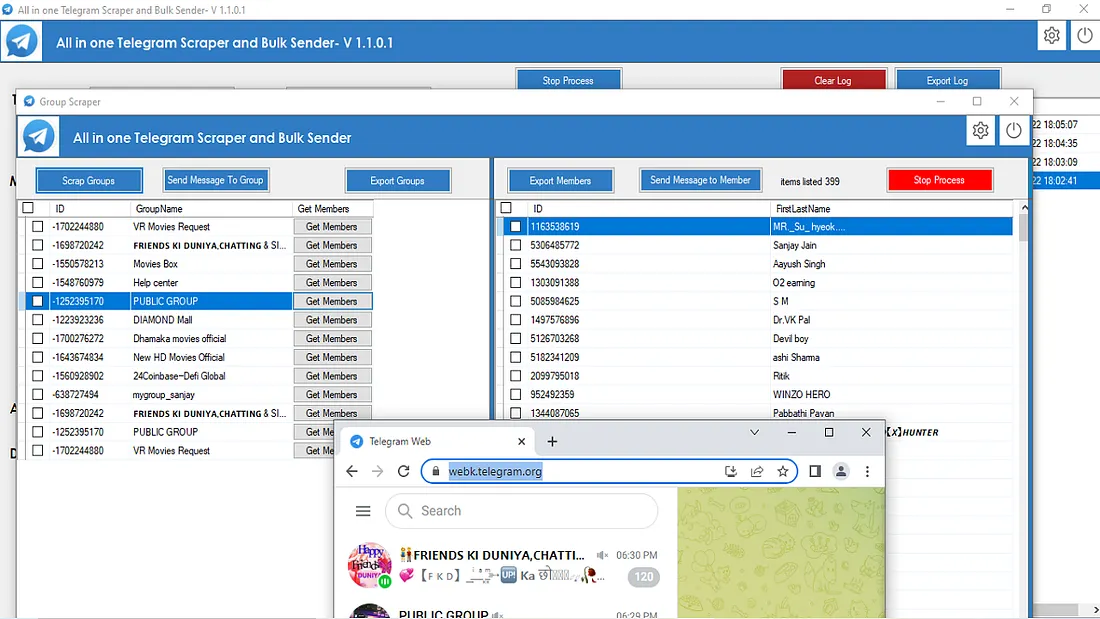This screenshot has height=619, width=1100.
Task: Check box for DIAMOND Mall group
Action: pyautogui.click(x=38, y=320)
